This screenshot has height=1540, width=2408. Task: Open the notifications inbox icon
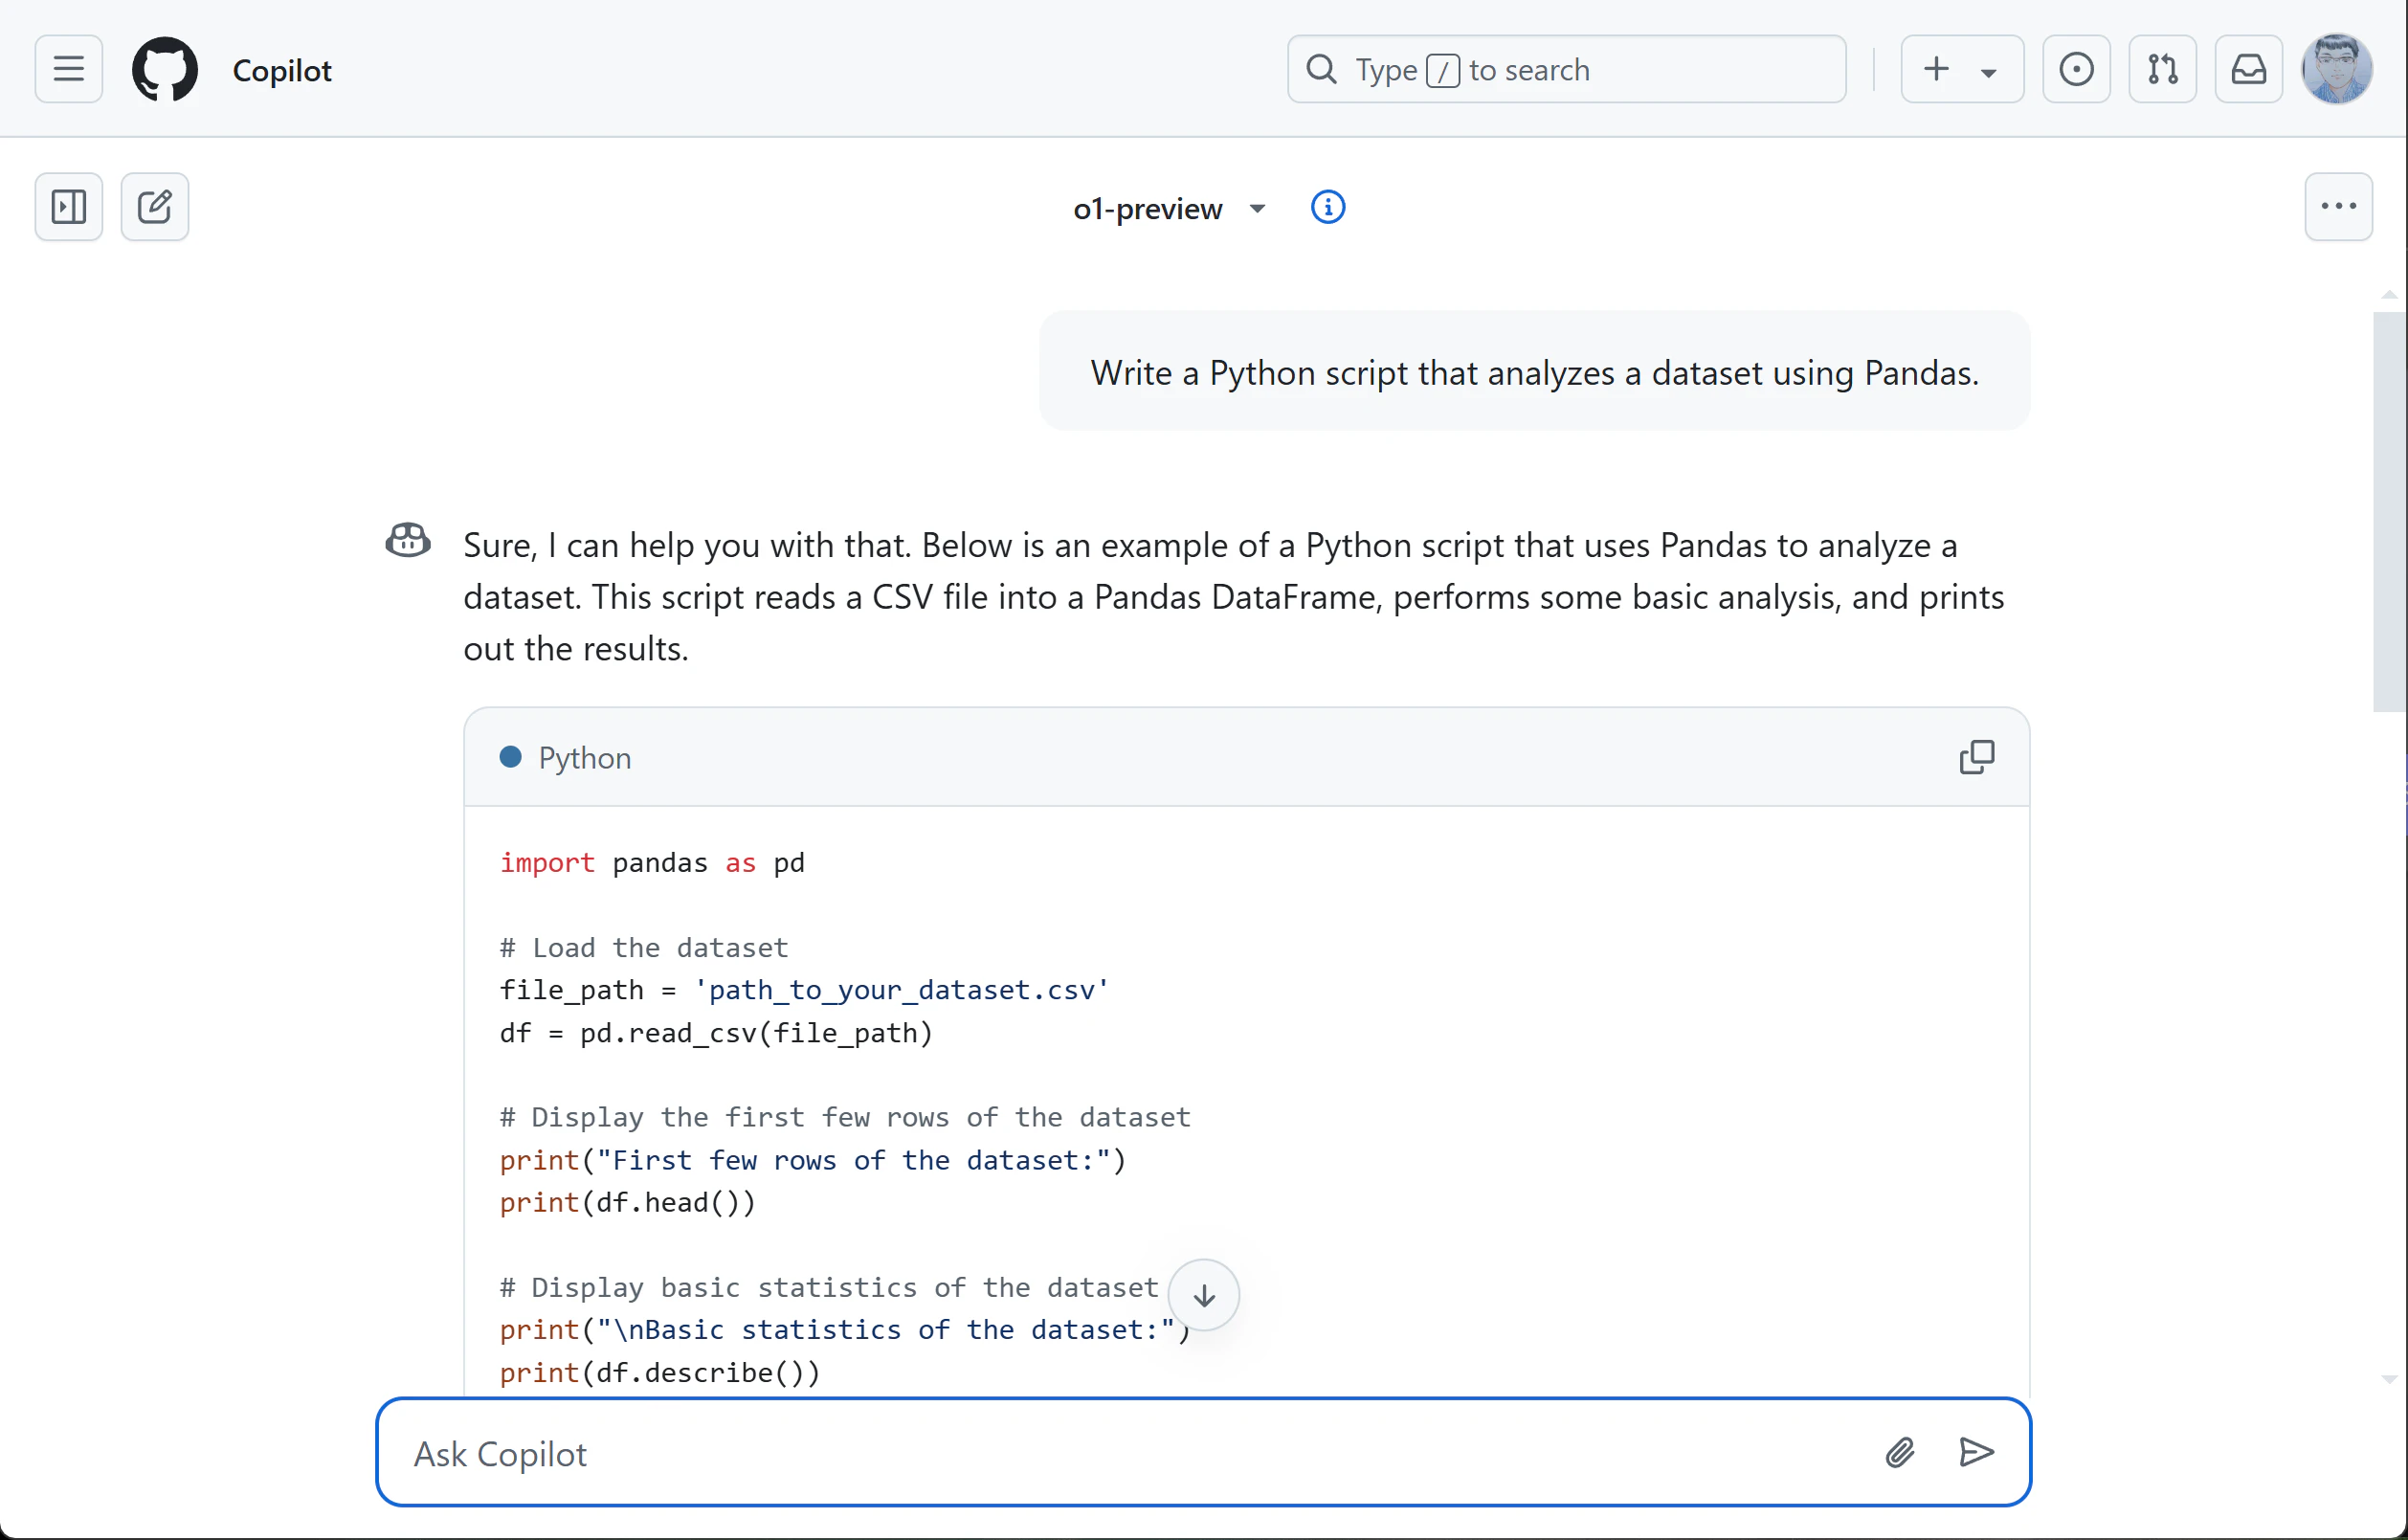pyautogui.click(x=2248, y=69)
